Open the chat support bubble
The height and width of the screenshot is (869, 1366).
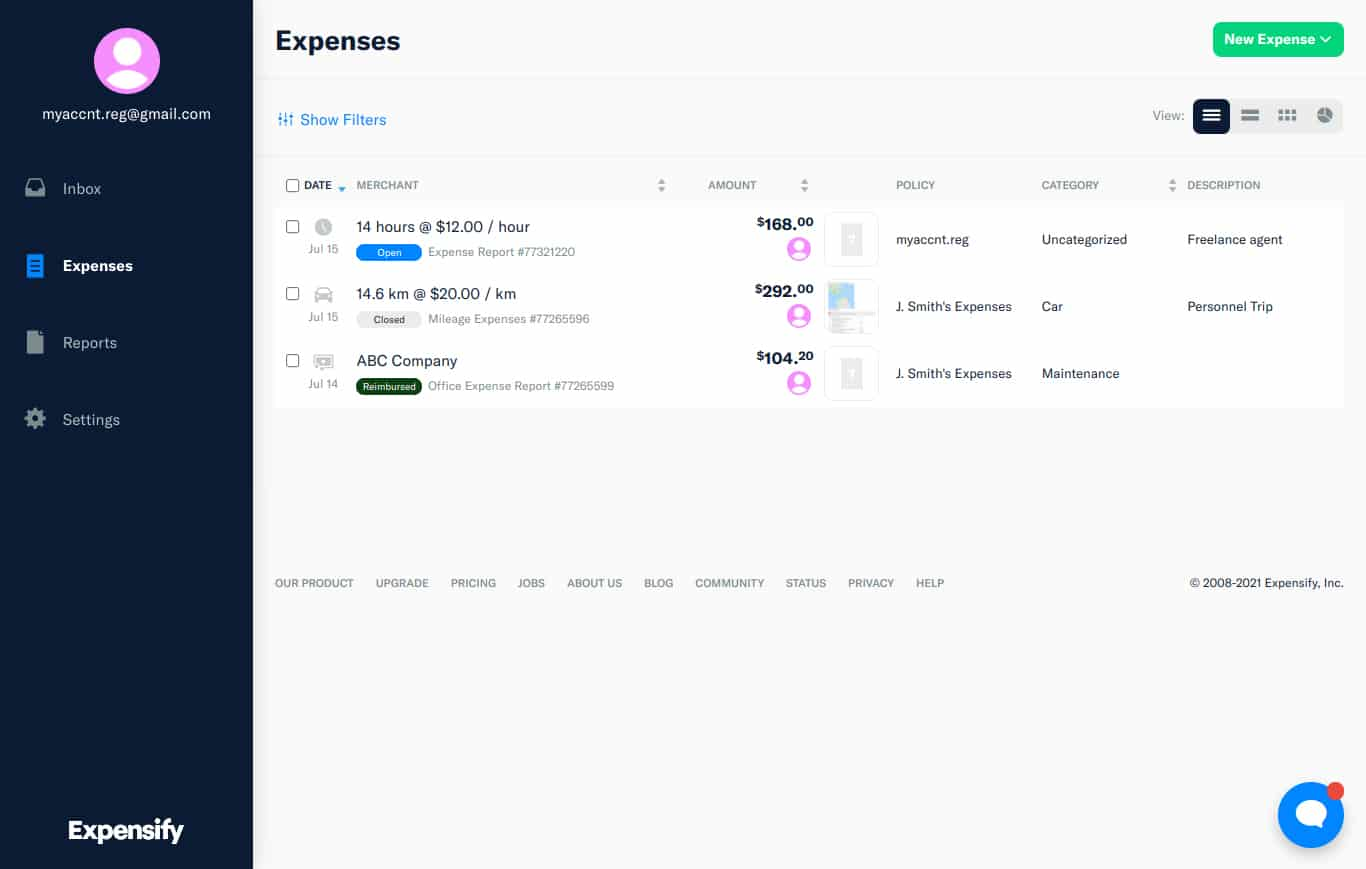tap(1310, 814)
